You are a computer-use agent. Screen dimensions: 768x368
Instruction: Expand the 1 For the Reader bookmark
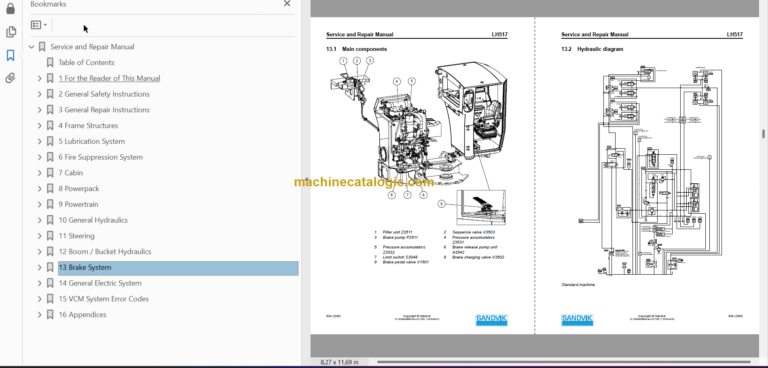pyautogui.click(x=40, y=78)
